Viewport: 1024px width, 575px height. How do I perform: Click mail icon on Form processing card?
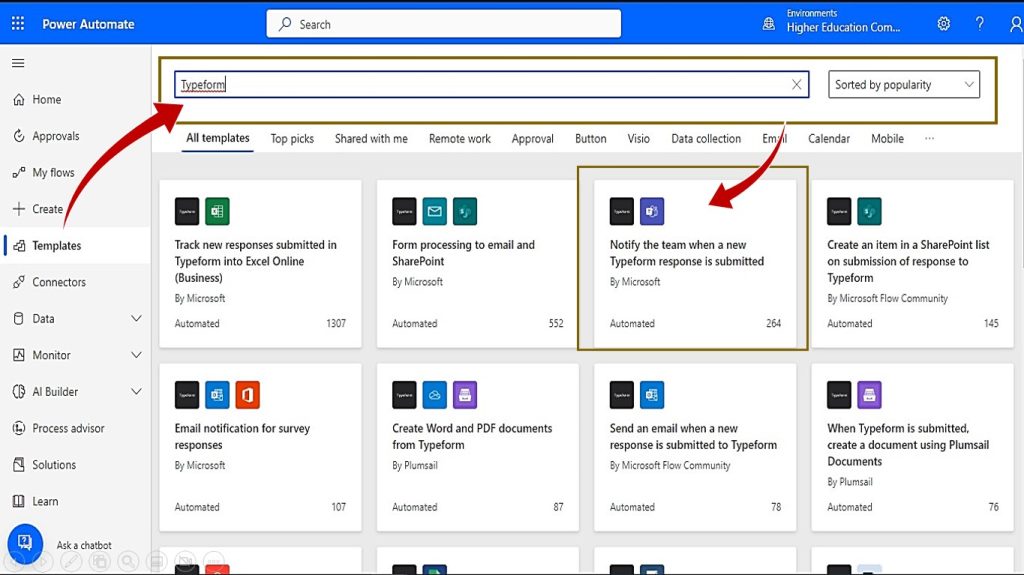pos(434,211)
